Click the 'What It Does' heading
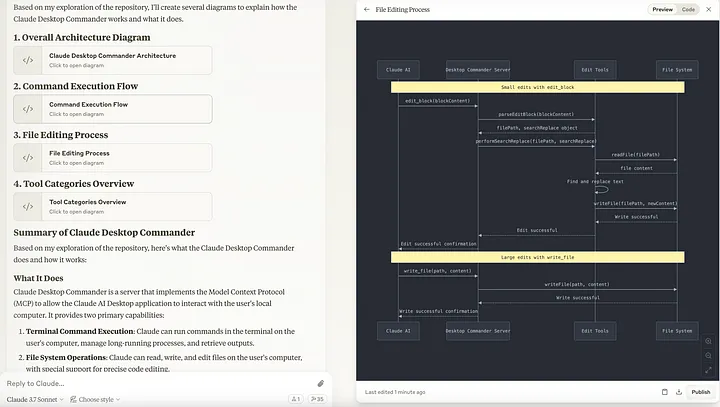This screenshot has width=720, height=407. (x=38, y=278)
